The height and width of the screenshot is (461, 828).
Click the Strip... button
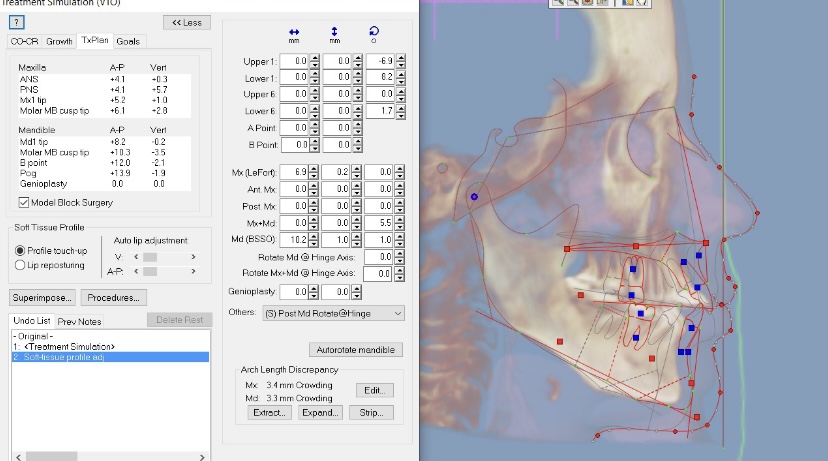click(371, 412)
